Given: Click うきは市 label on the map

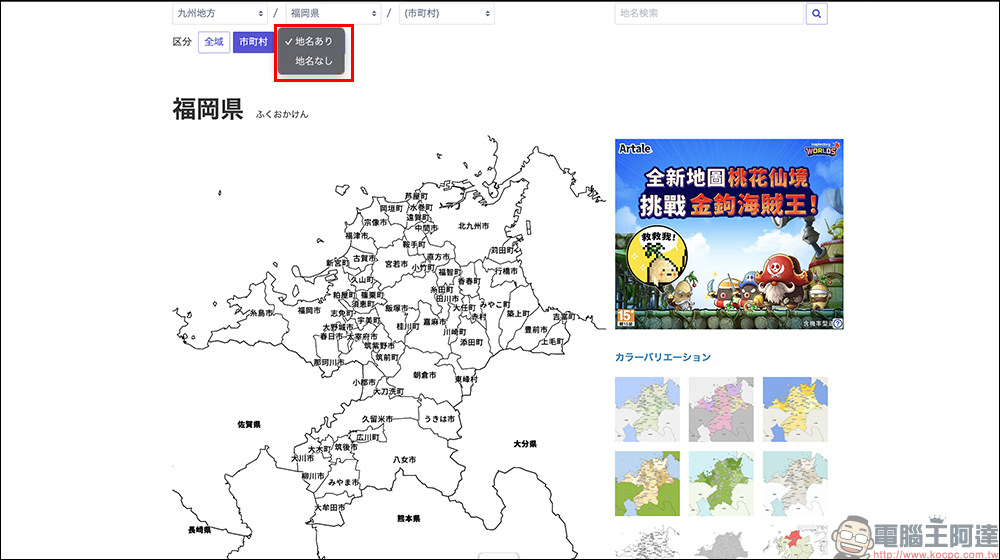Looking at the screenshot, I should click(x=440, y=419).
